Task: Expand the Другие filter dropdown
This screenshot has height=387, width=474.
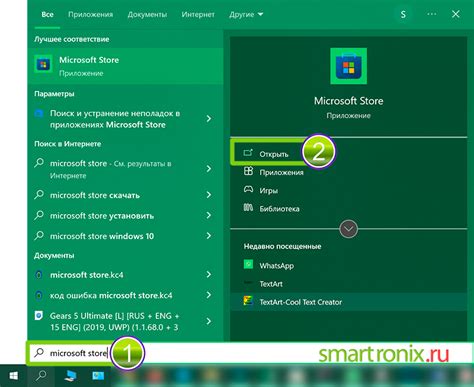Action: click(x=246, y=15)
